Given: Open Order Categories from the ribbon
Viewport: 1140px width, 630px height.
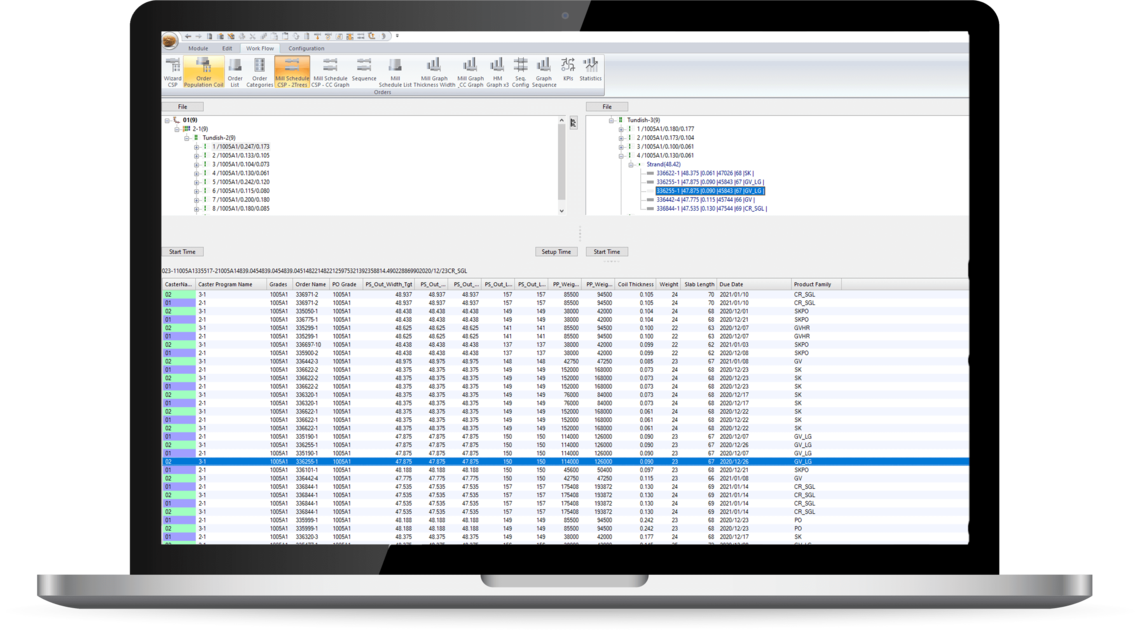Looking at the screenshot, I should point(259,70).
